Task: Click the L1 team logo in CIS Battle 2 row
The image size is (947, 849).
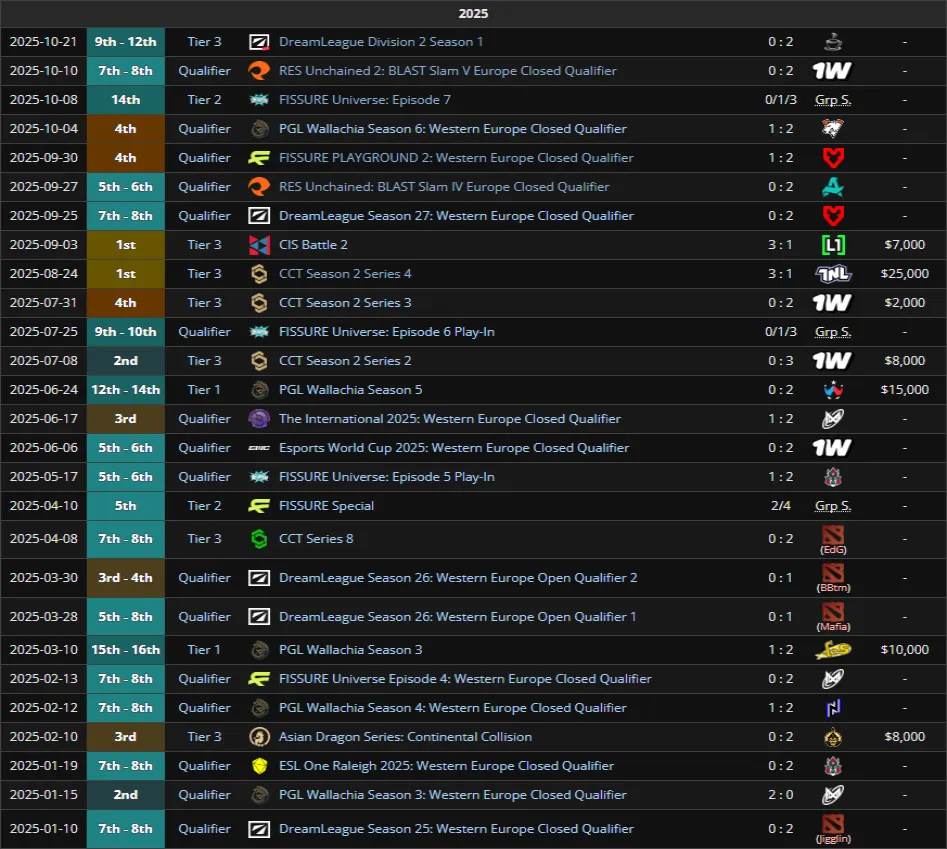Action: point(833,245)
